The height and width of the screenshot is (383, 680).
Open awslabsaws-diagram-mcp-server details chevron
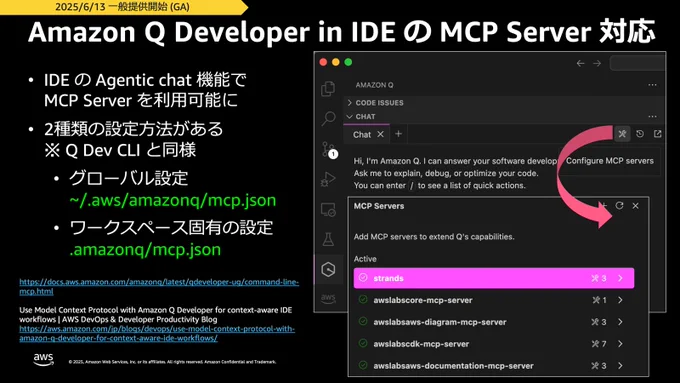click(x=620, y=322)
